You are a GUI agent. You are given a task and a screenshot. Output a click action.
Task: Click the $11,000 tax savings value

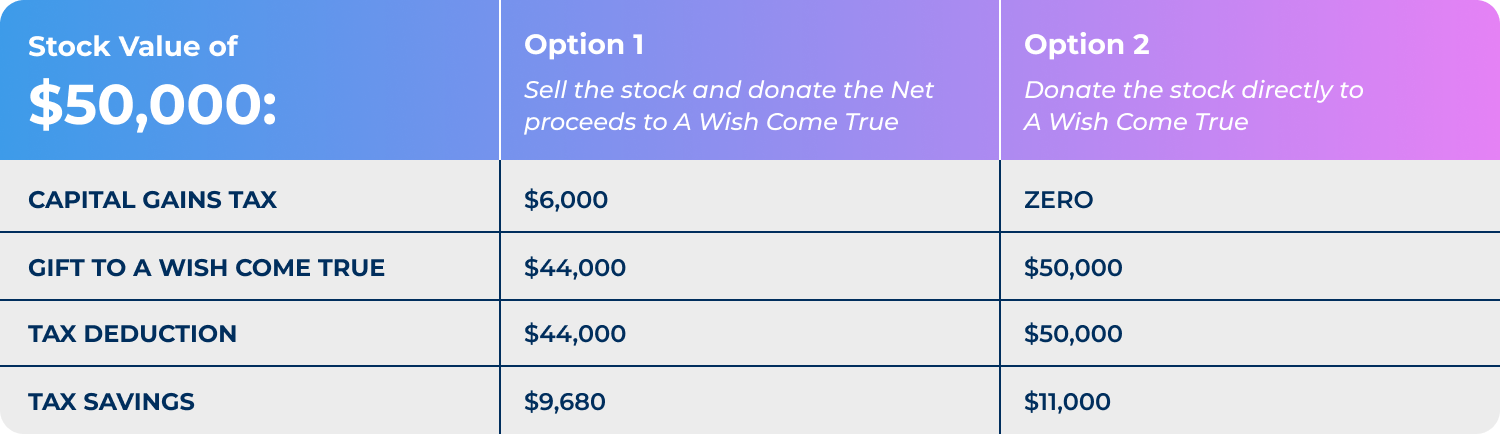point(1067,402)
